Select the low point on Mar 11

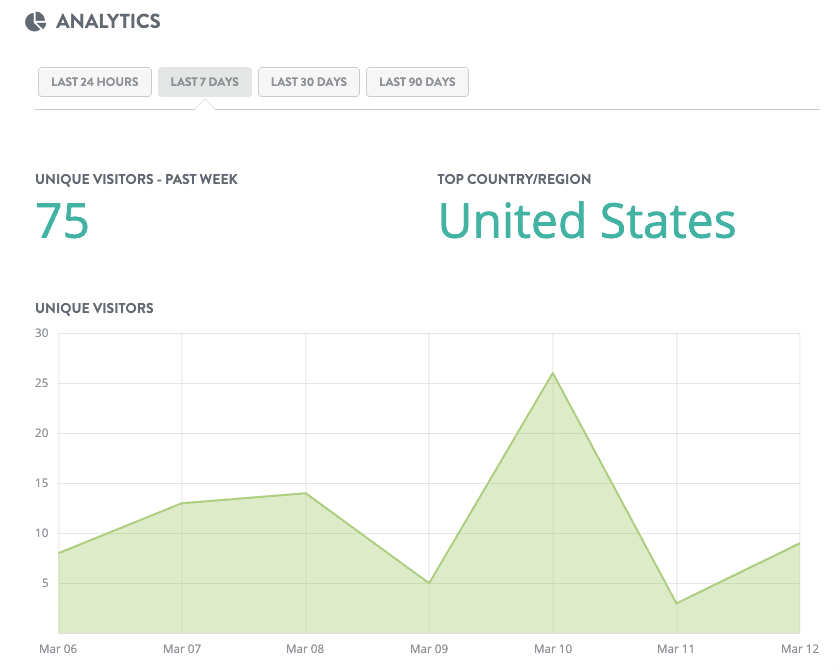(676, 602)
